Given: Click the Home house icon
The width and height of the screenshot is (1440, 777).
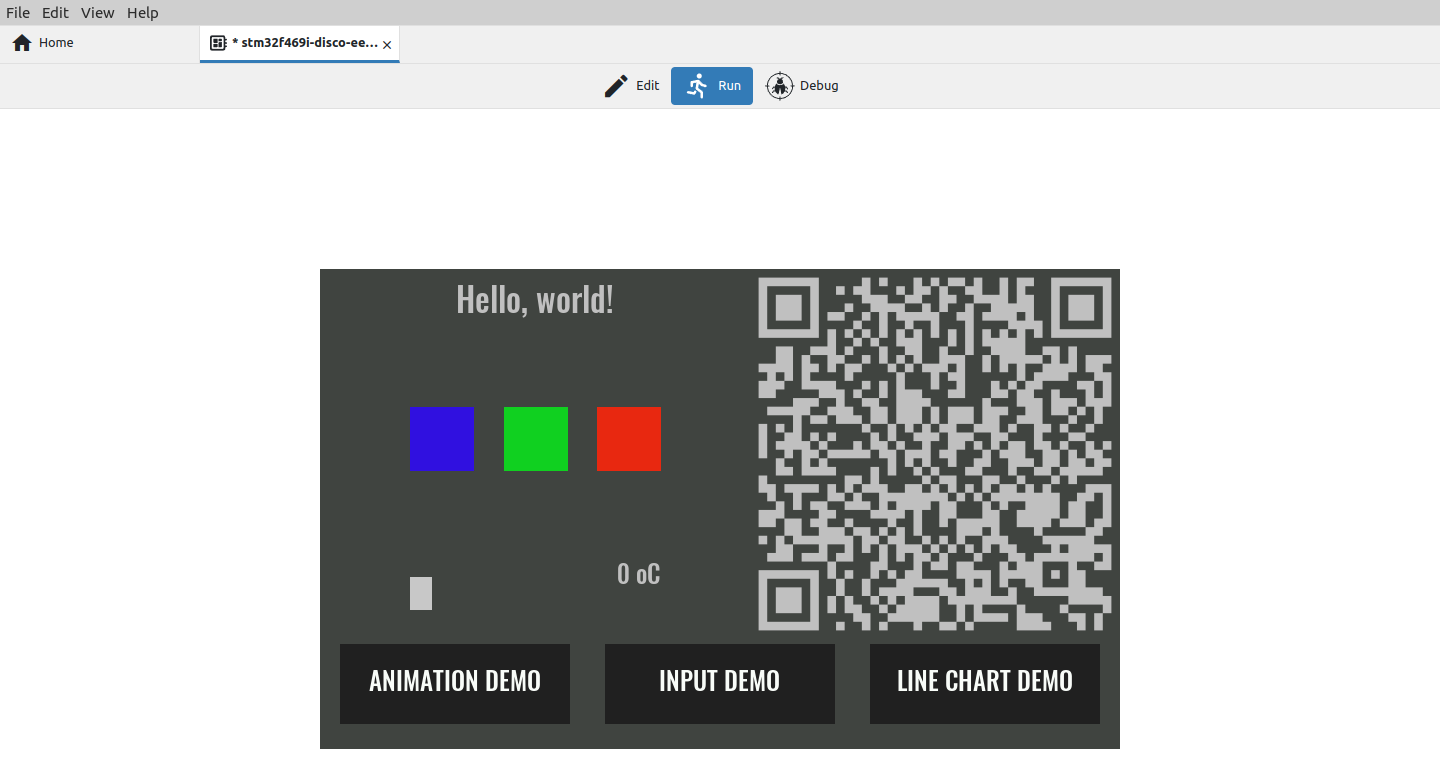Looking at the screenshot, I should pyautogui.click(x=22, y=43).
